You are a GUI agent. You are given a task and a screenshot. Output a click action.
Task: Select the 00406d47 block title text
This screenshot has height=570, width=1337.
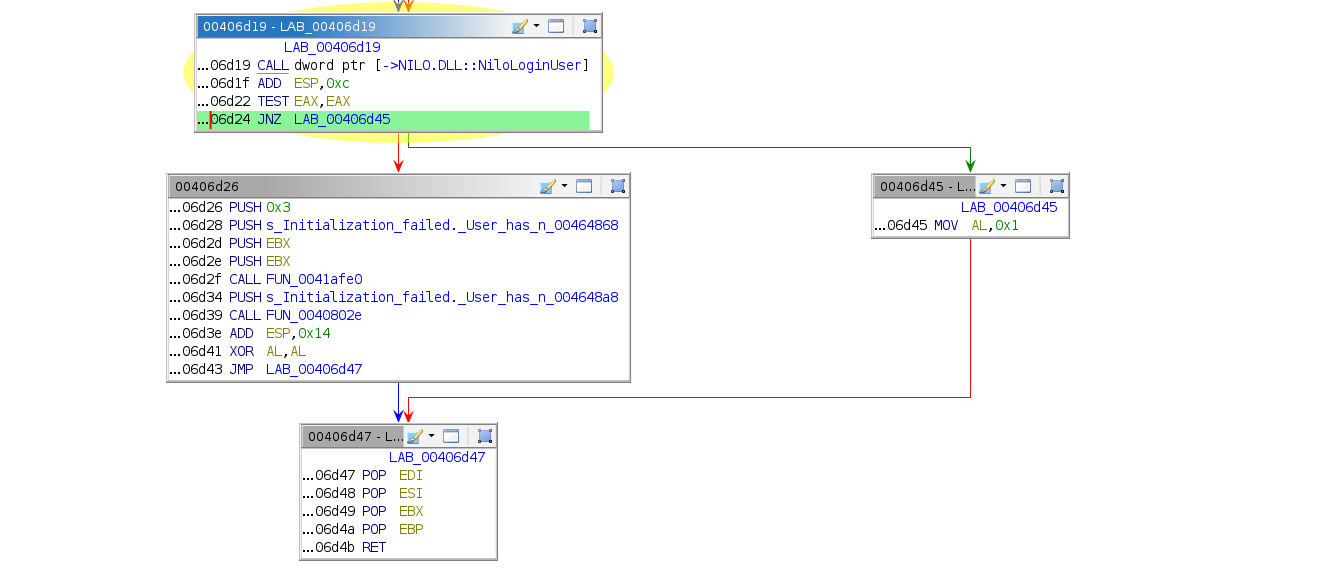(355, 437)
